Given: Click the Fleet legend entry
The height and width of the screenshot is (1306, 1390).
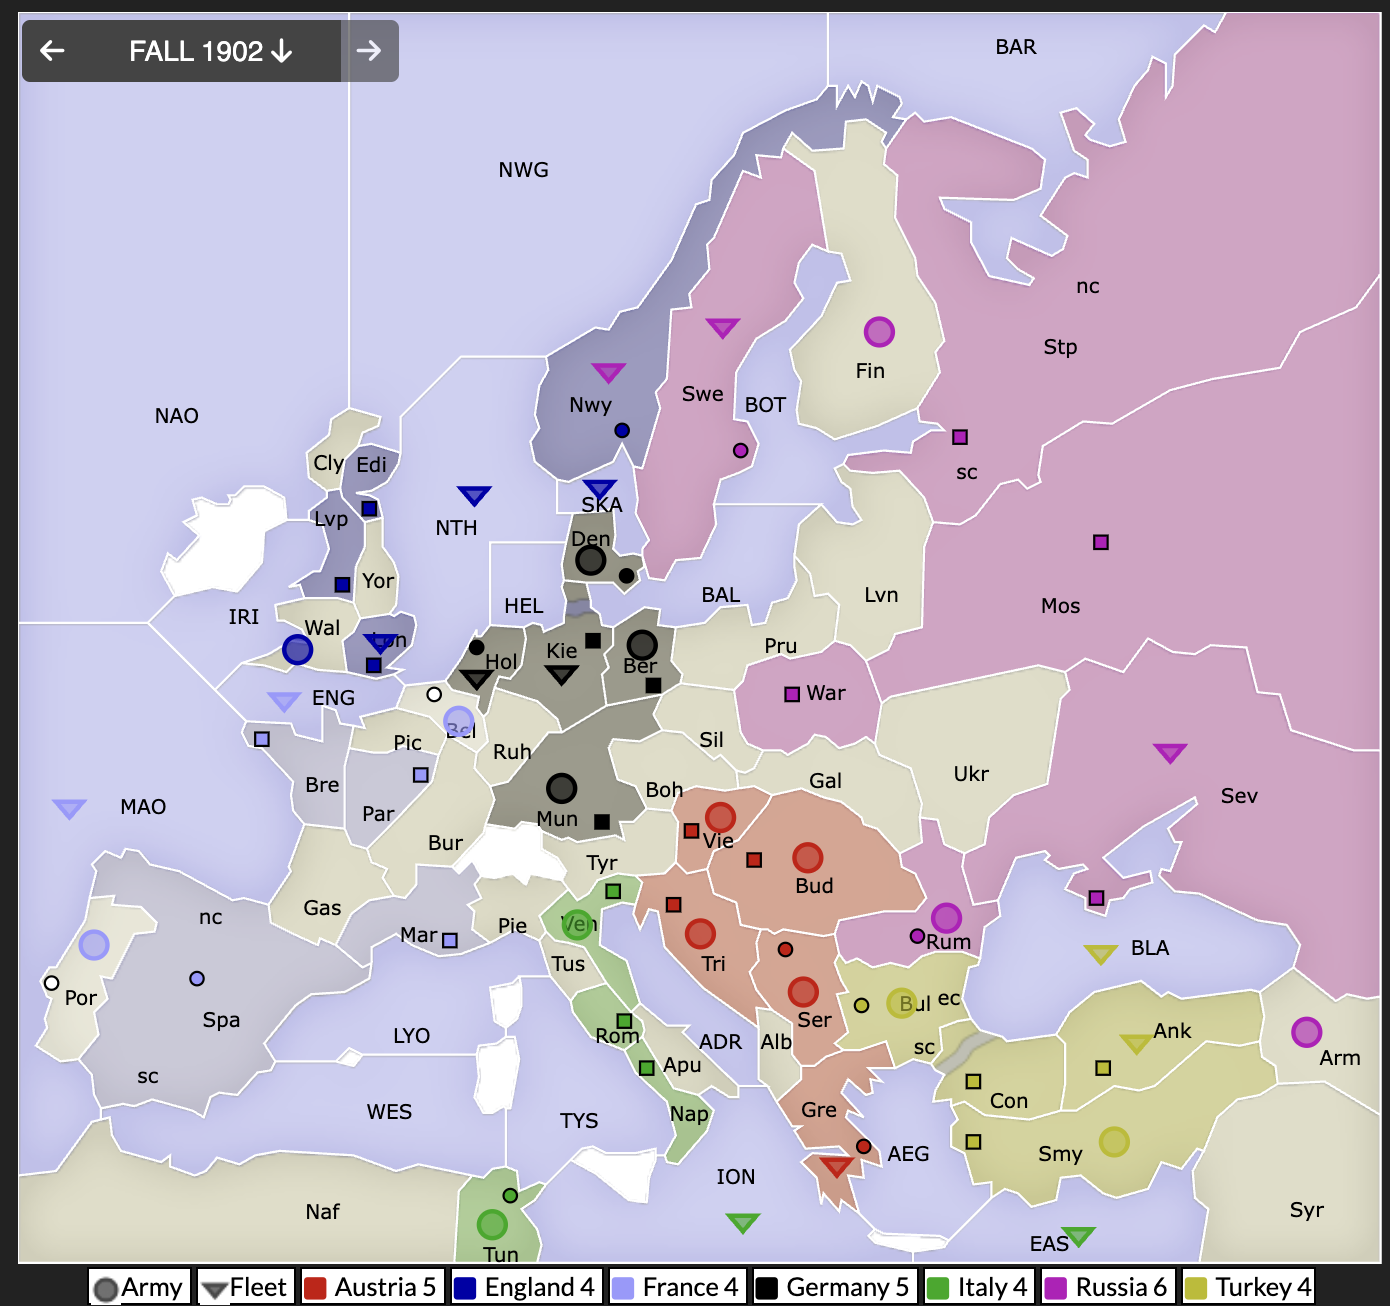Looking at the screenshot, I should click(245, 1287).
